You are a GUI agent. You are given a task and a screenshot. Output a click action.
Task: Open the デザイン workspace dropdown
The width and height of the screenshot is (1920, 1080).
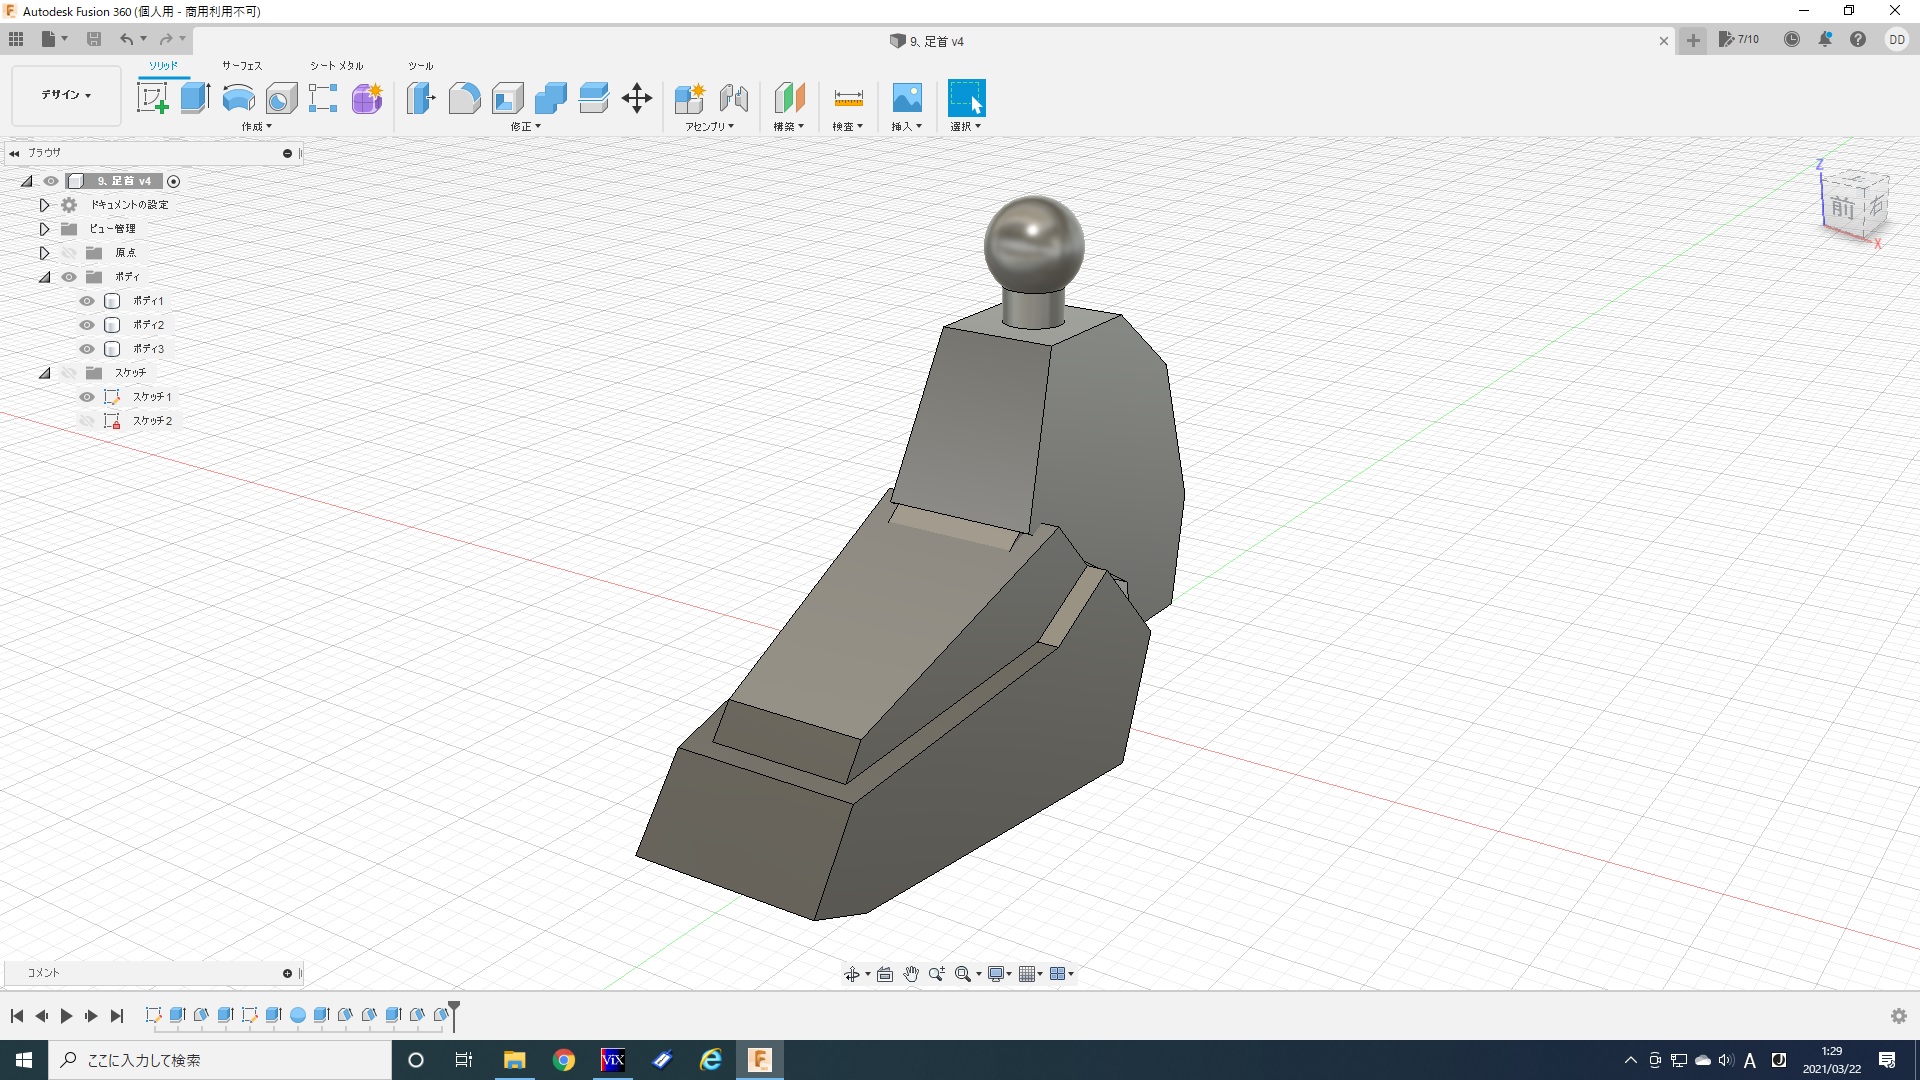pos(66,95)
